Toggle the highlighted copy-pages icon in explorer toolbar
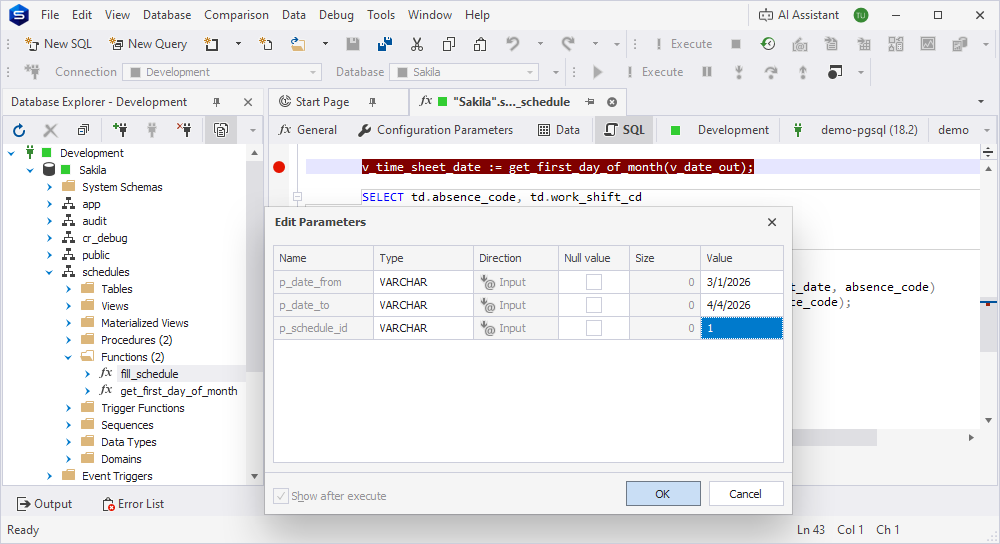The height and width of the screenshot is (544, 1000). [221, 130]
